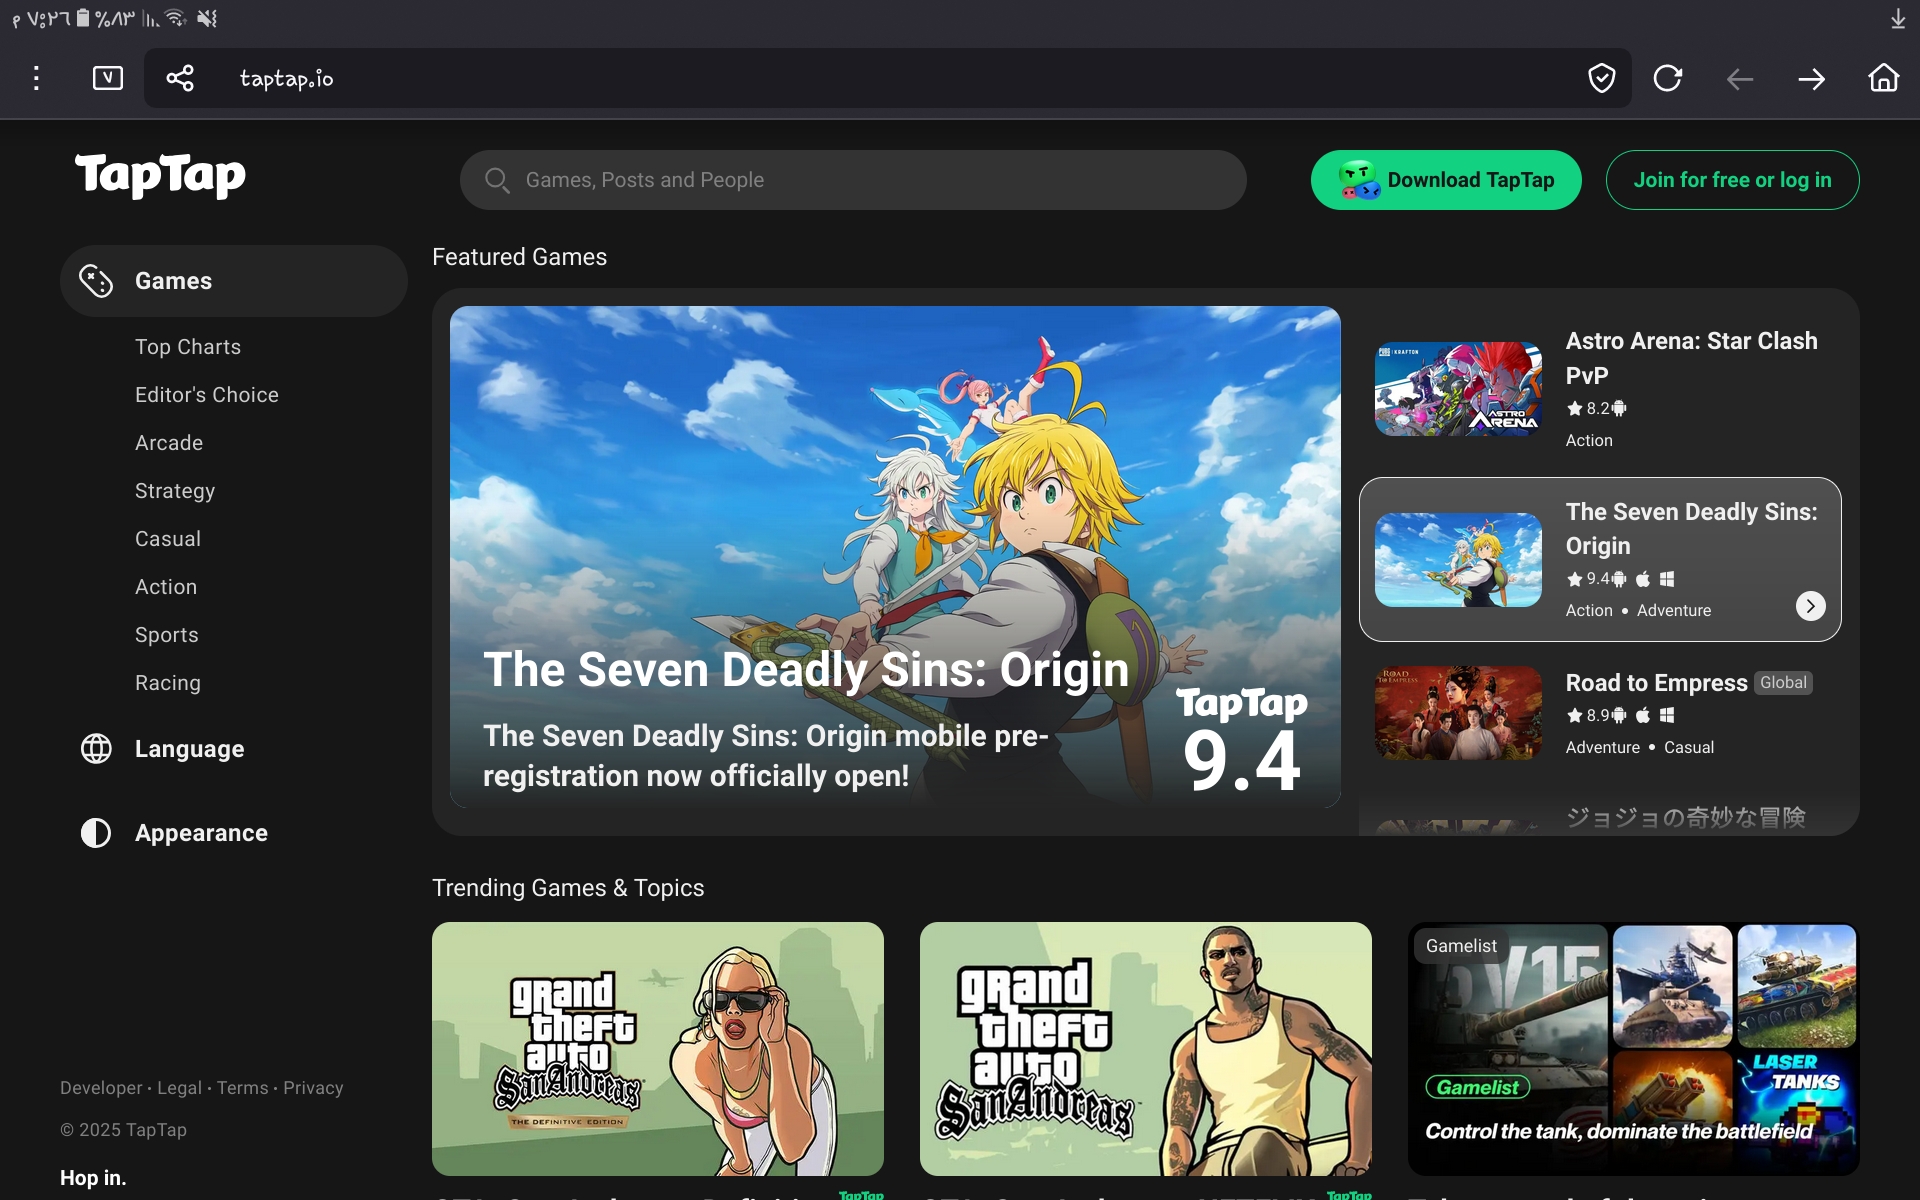Open GTA San Andreas card with CJ
Image resolution: width=1920 pixels, height=1200 pixels.
pyautogui.click(x=1146, y=1049)
